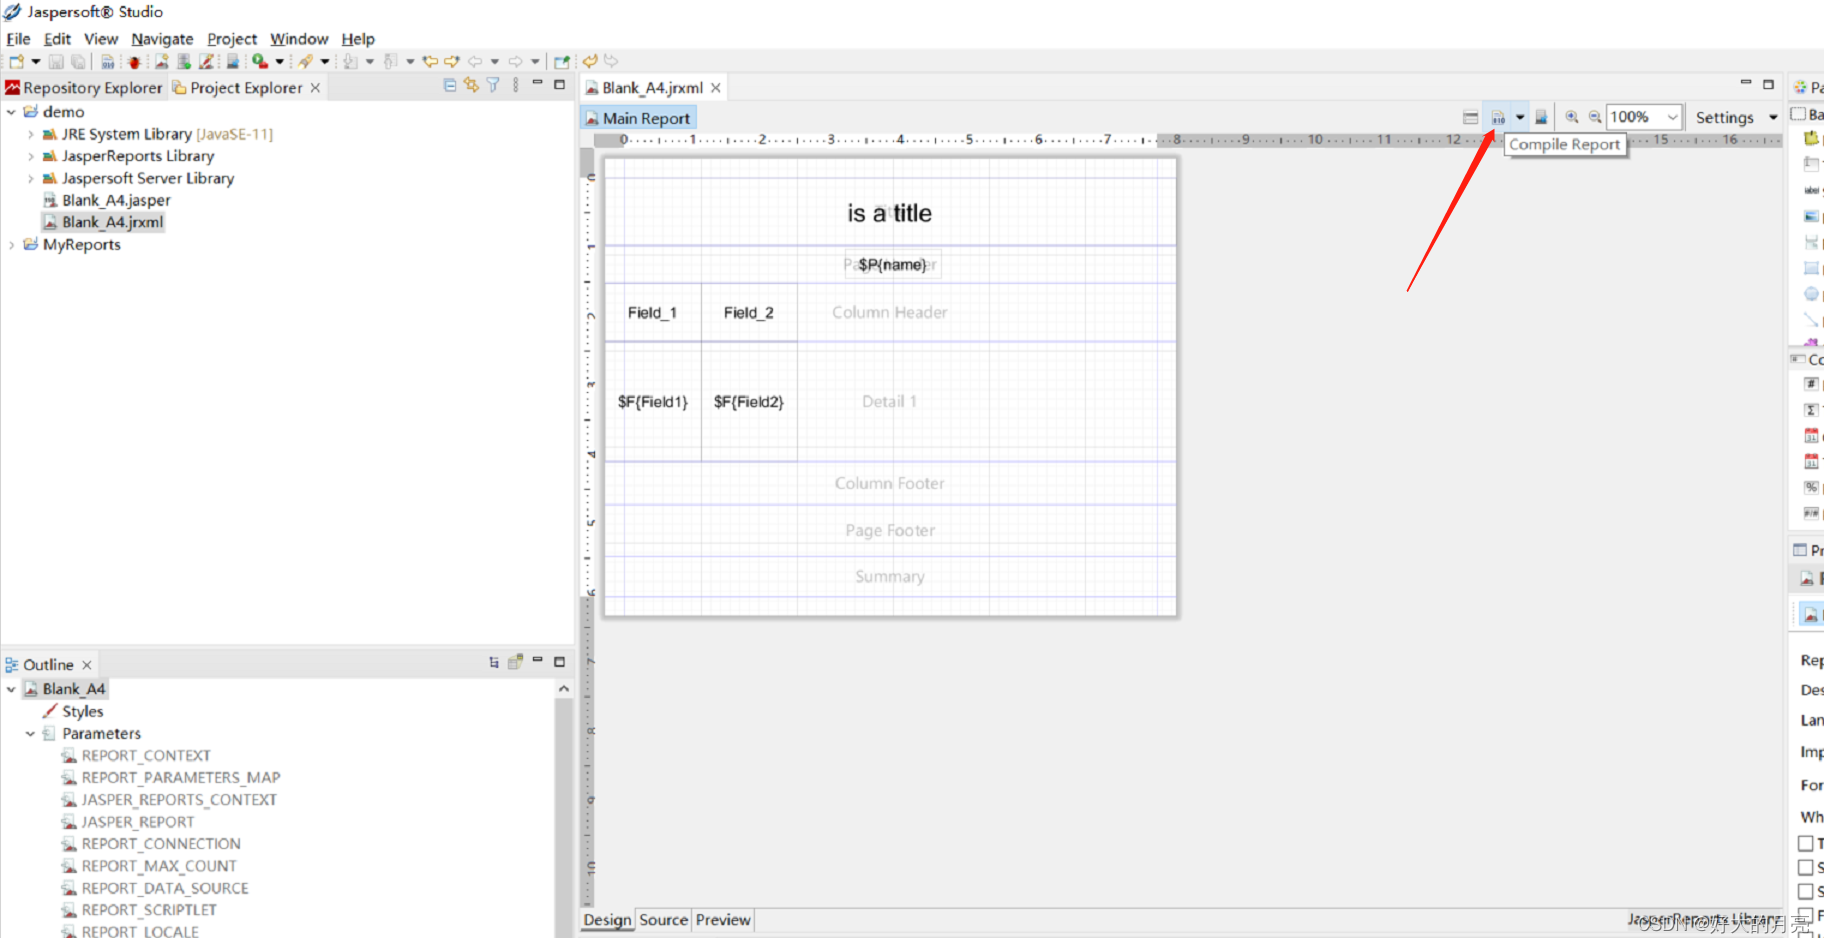
Task: Select Styles in the Outline tree
Action: [x=73, y=711]
